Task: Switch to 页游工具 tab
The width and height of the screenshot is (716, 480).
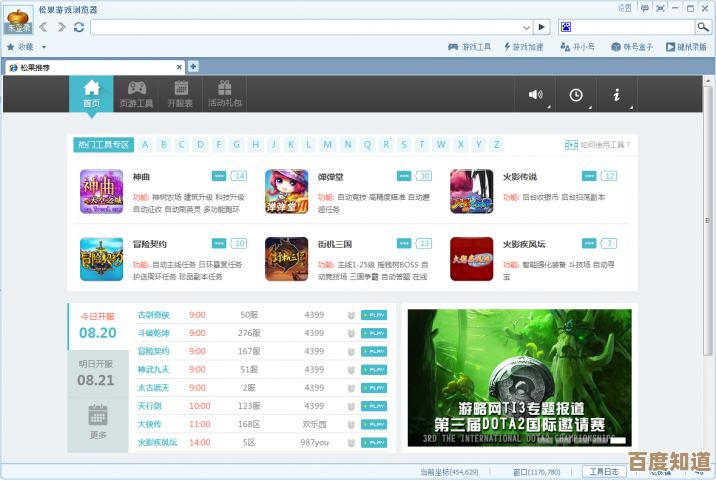Action: coord(136,94)
